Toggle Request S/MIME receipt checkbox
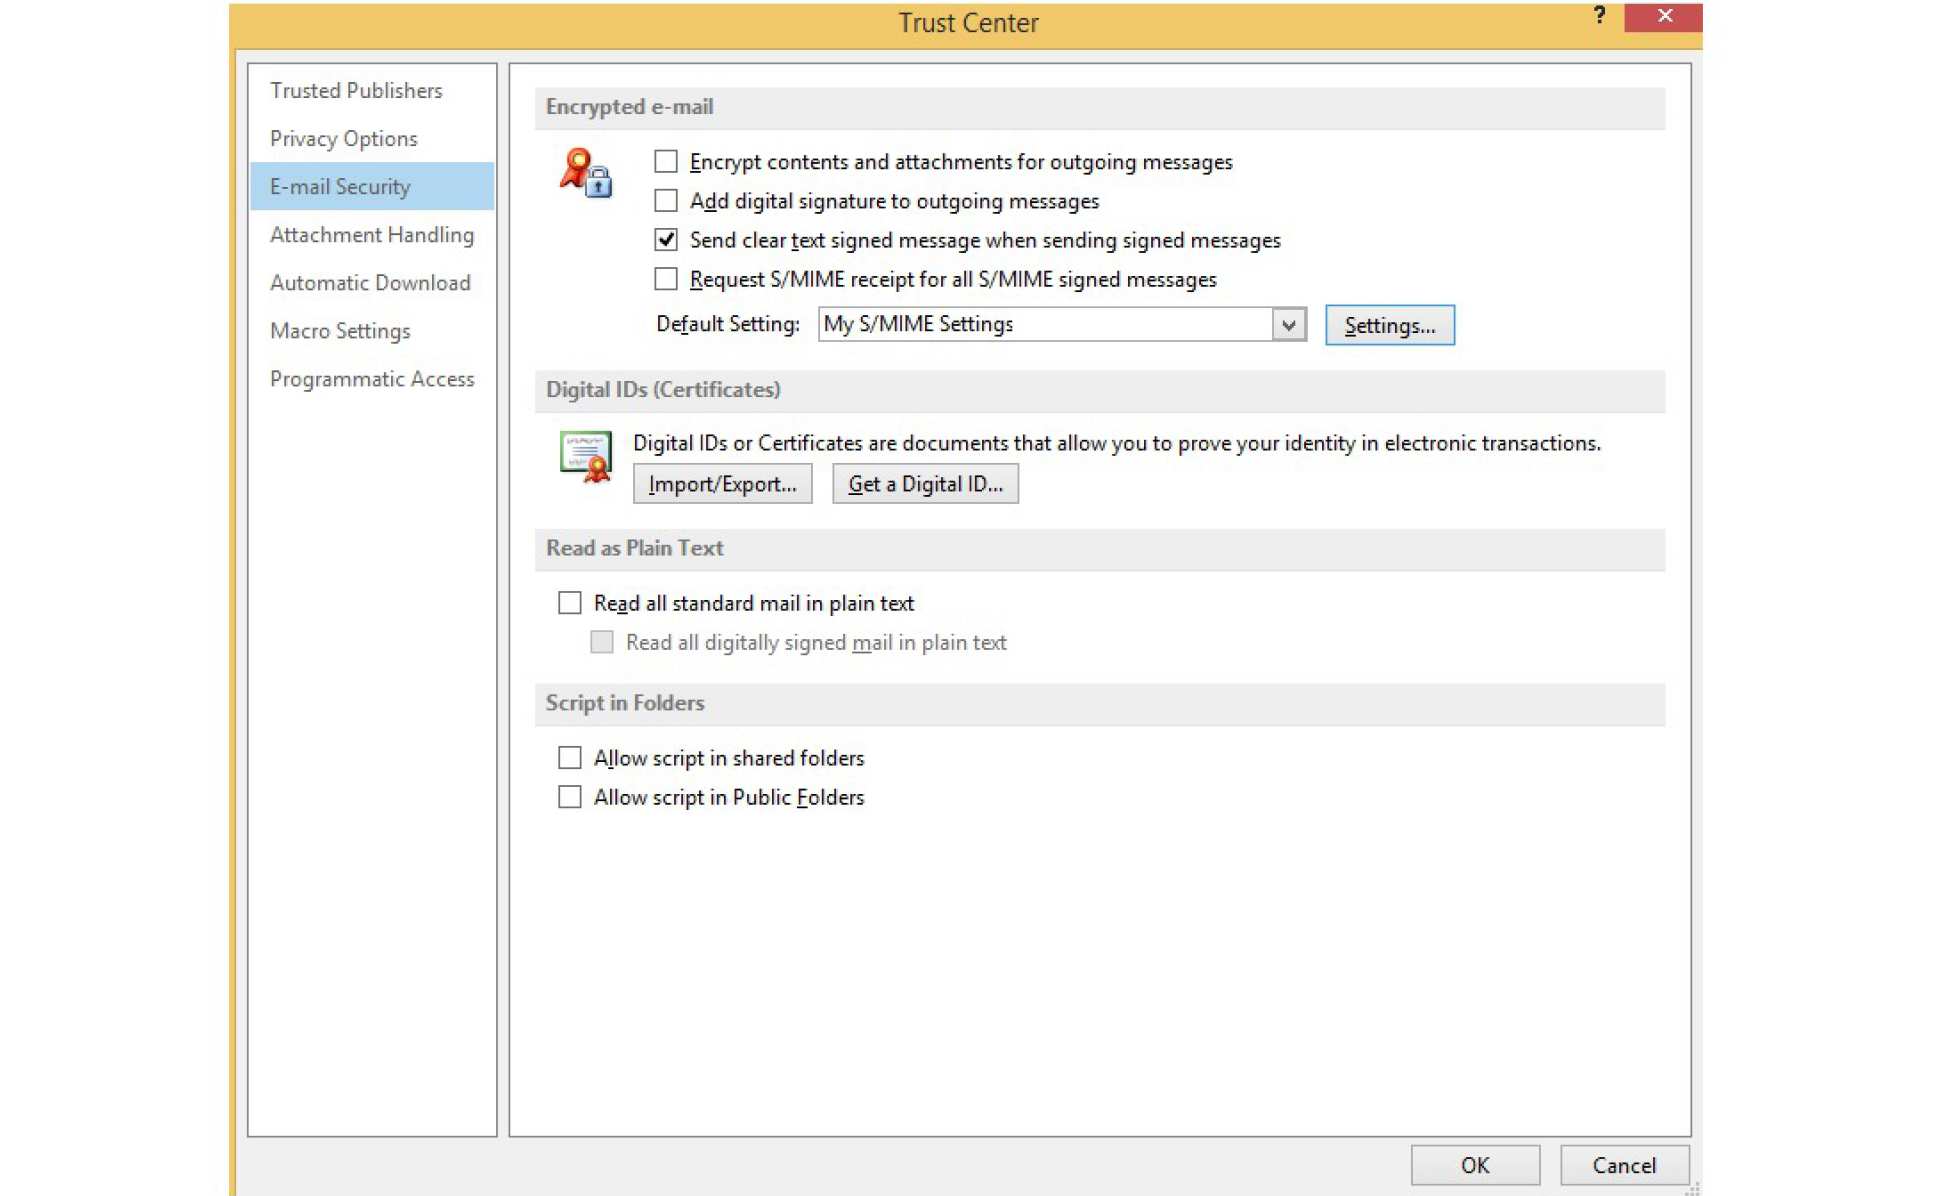The height and width of the screenshot is (1196, 1934). [x=666, y=279]
